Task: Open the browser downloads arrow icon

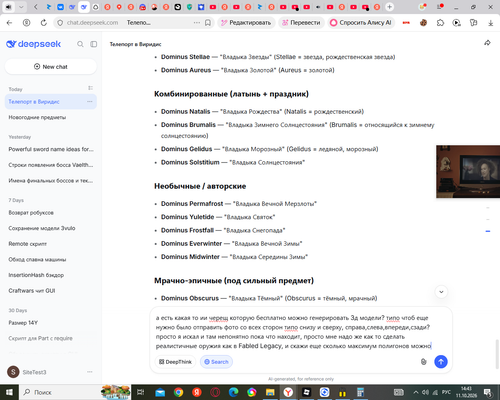Action: pos(490,23)
